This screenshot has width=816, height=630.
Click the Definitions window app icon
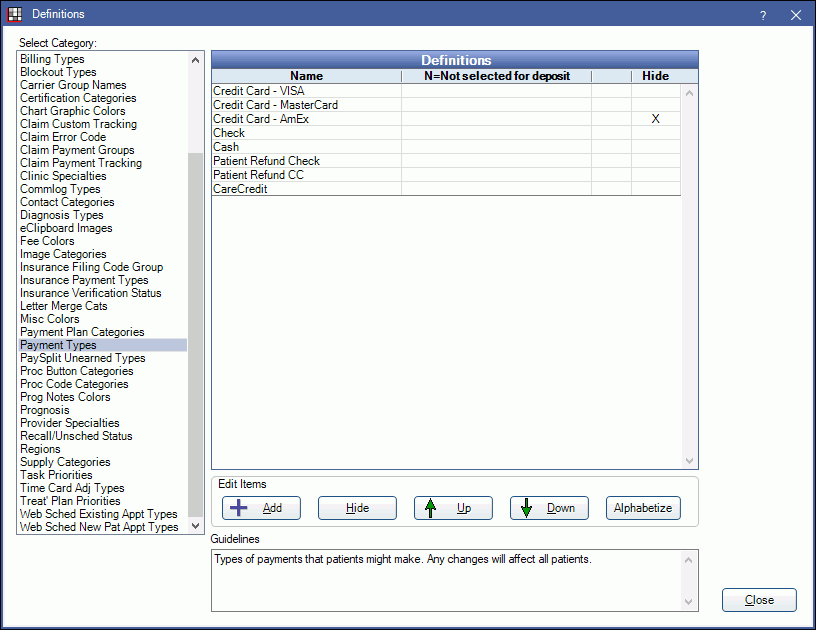point(15,14)
